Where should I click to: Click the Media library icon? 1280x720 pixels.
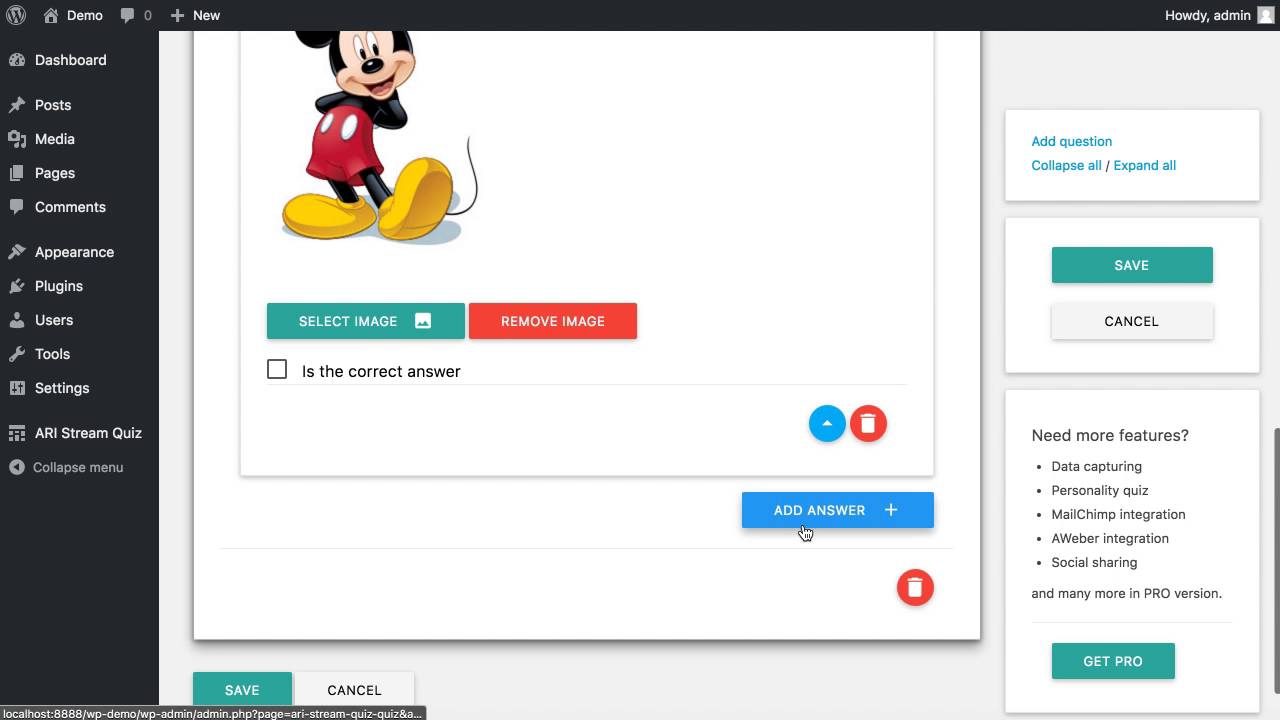click(17, 139)
